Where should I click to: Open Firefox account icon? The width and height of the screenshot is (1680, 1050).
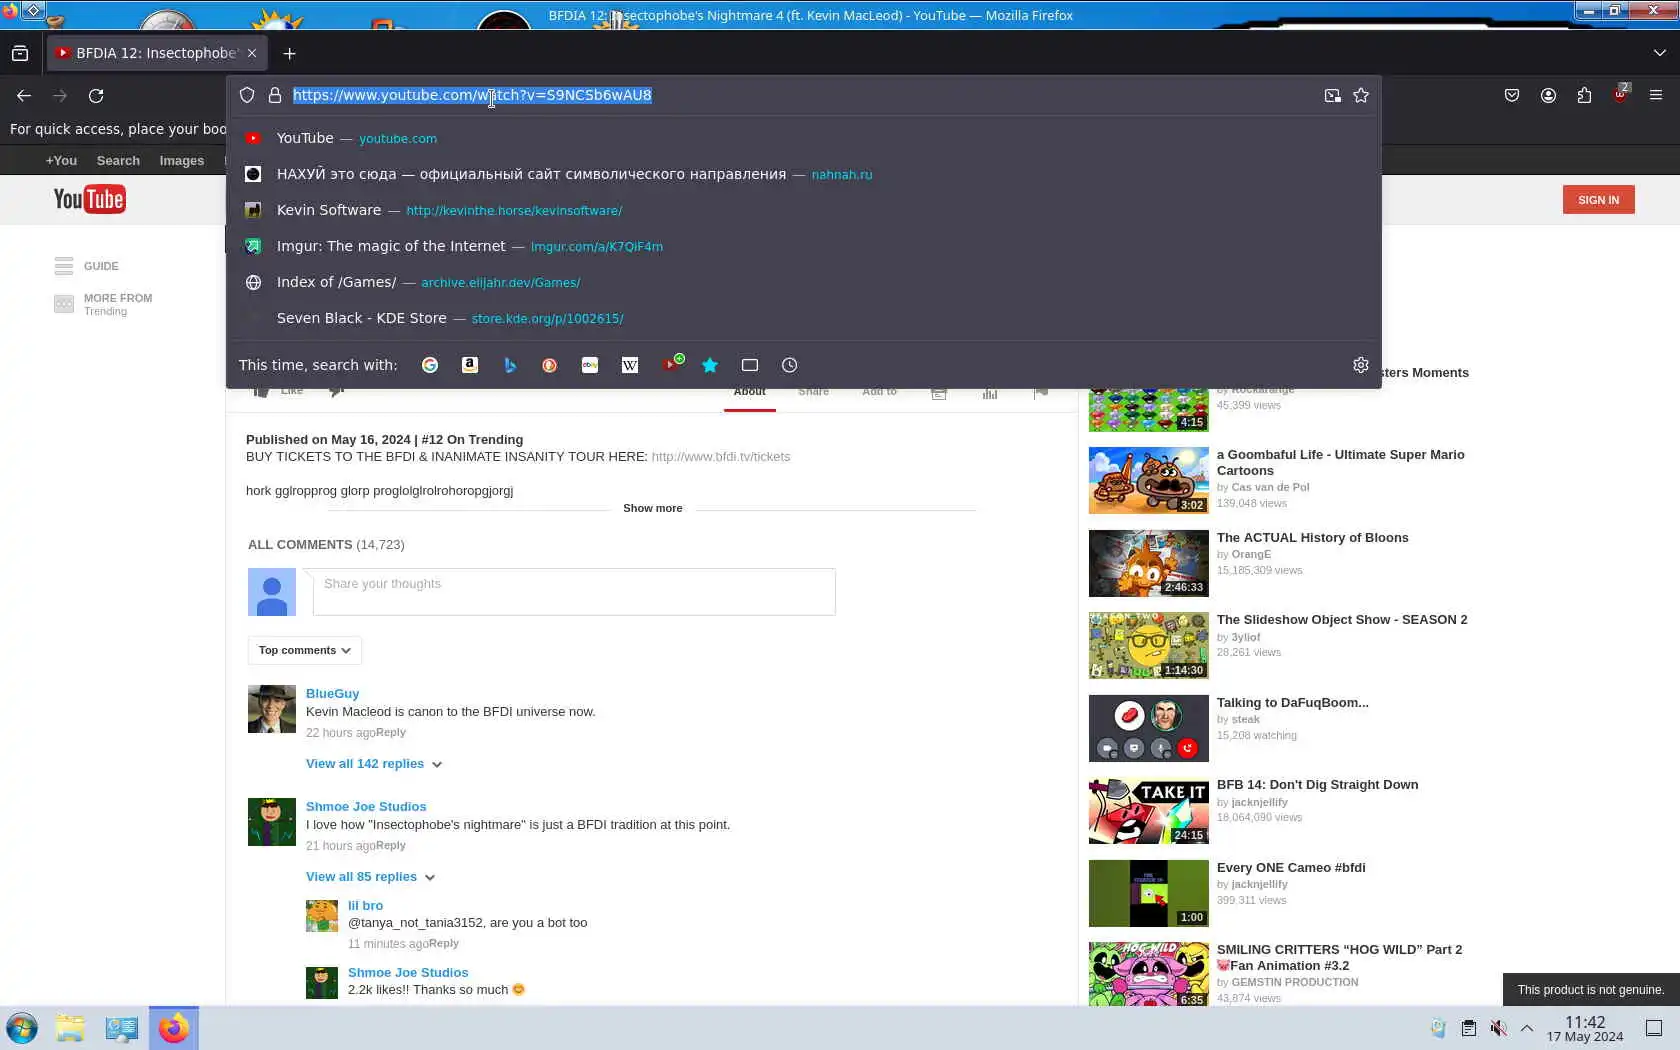pyautogui.click(x=1548, y=95)
